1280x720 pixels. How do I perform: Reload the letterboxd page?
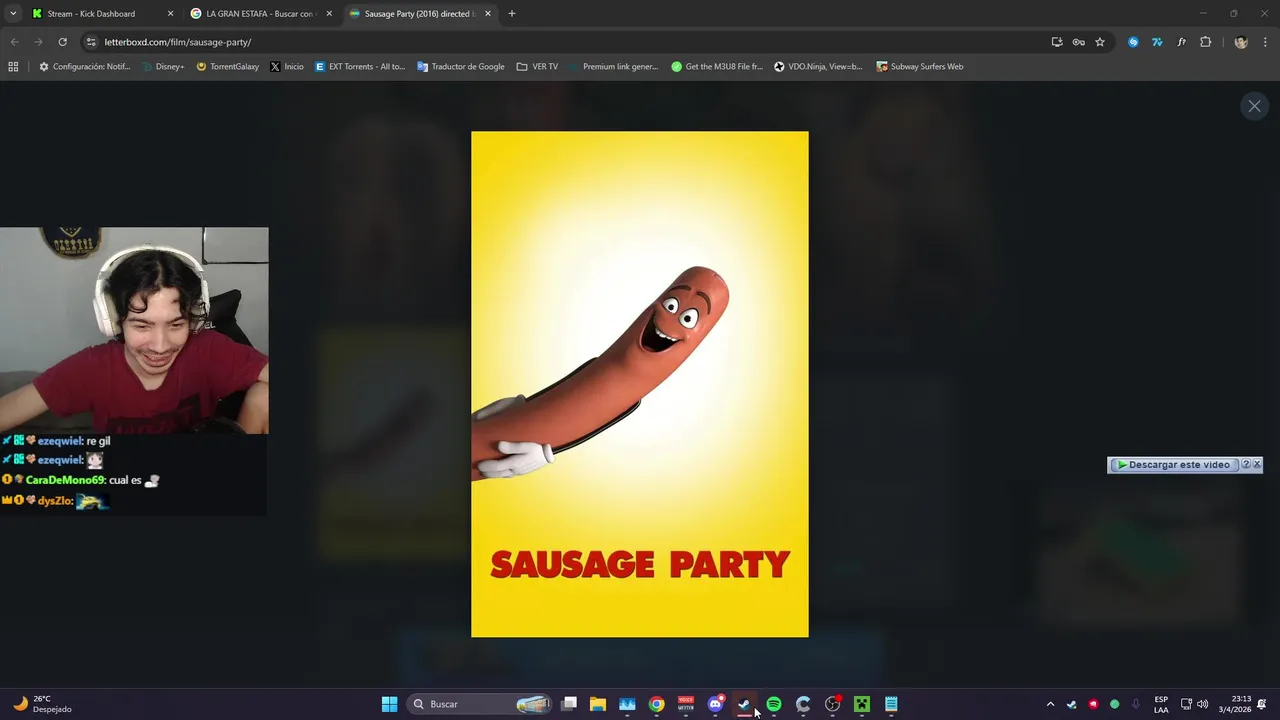click(x=62, y=42)
